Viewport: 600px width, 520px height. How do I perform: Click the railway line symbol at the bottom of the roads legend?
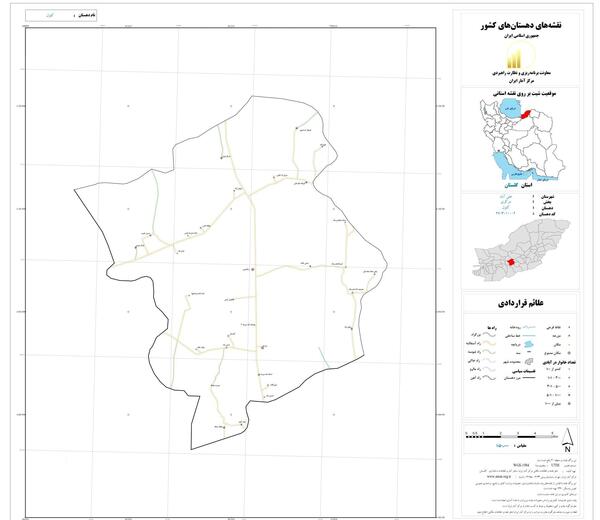point(489,378)
